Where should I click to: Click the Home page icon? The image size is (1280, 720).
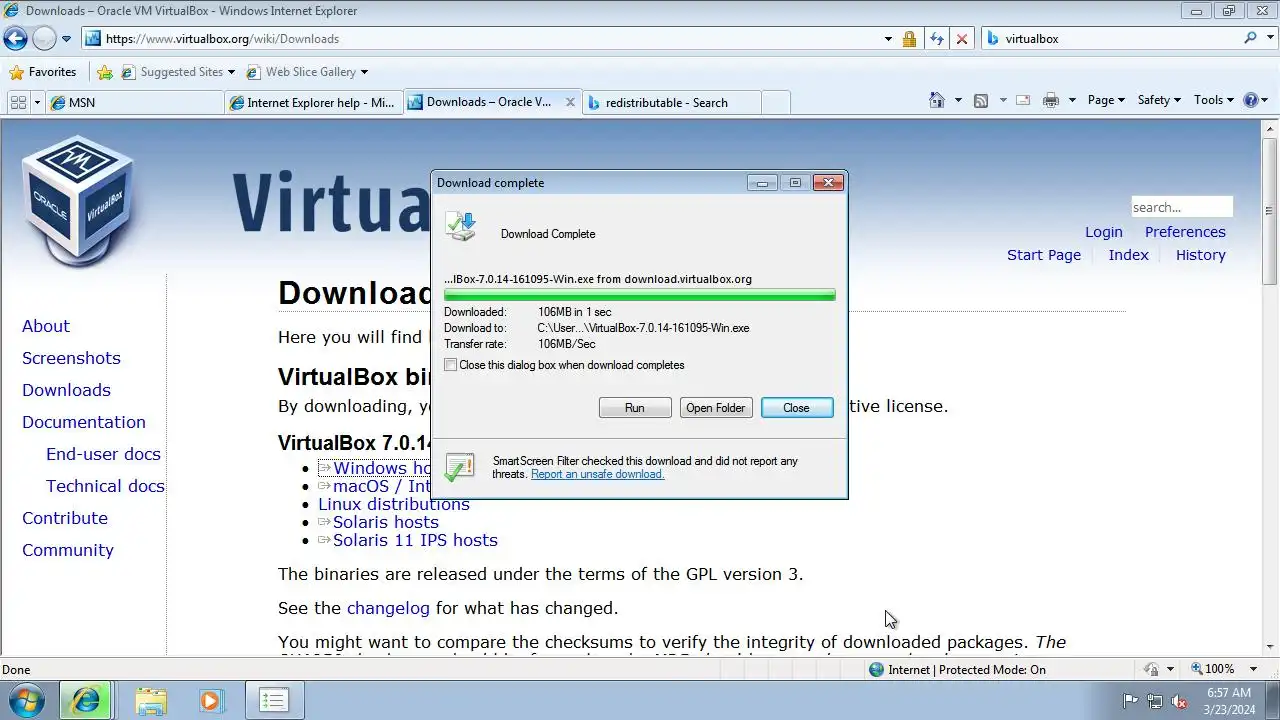pyautogui.click(x=937, y=100)
